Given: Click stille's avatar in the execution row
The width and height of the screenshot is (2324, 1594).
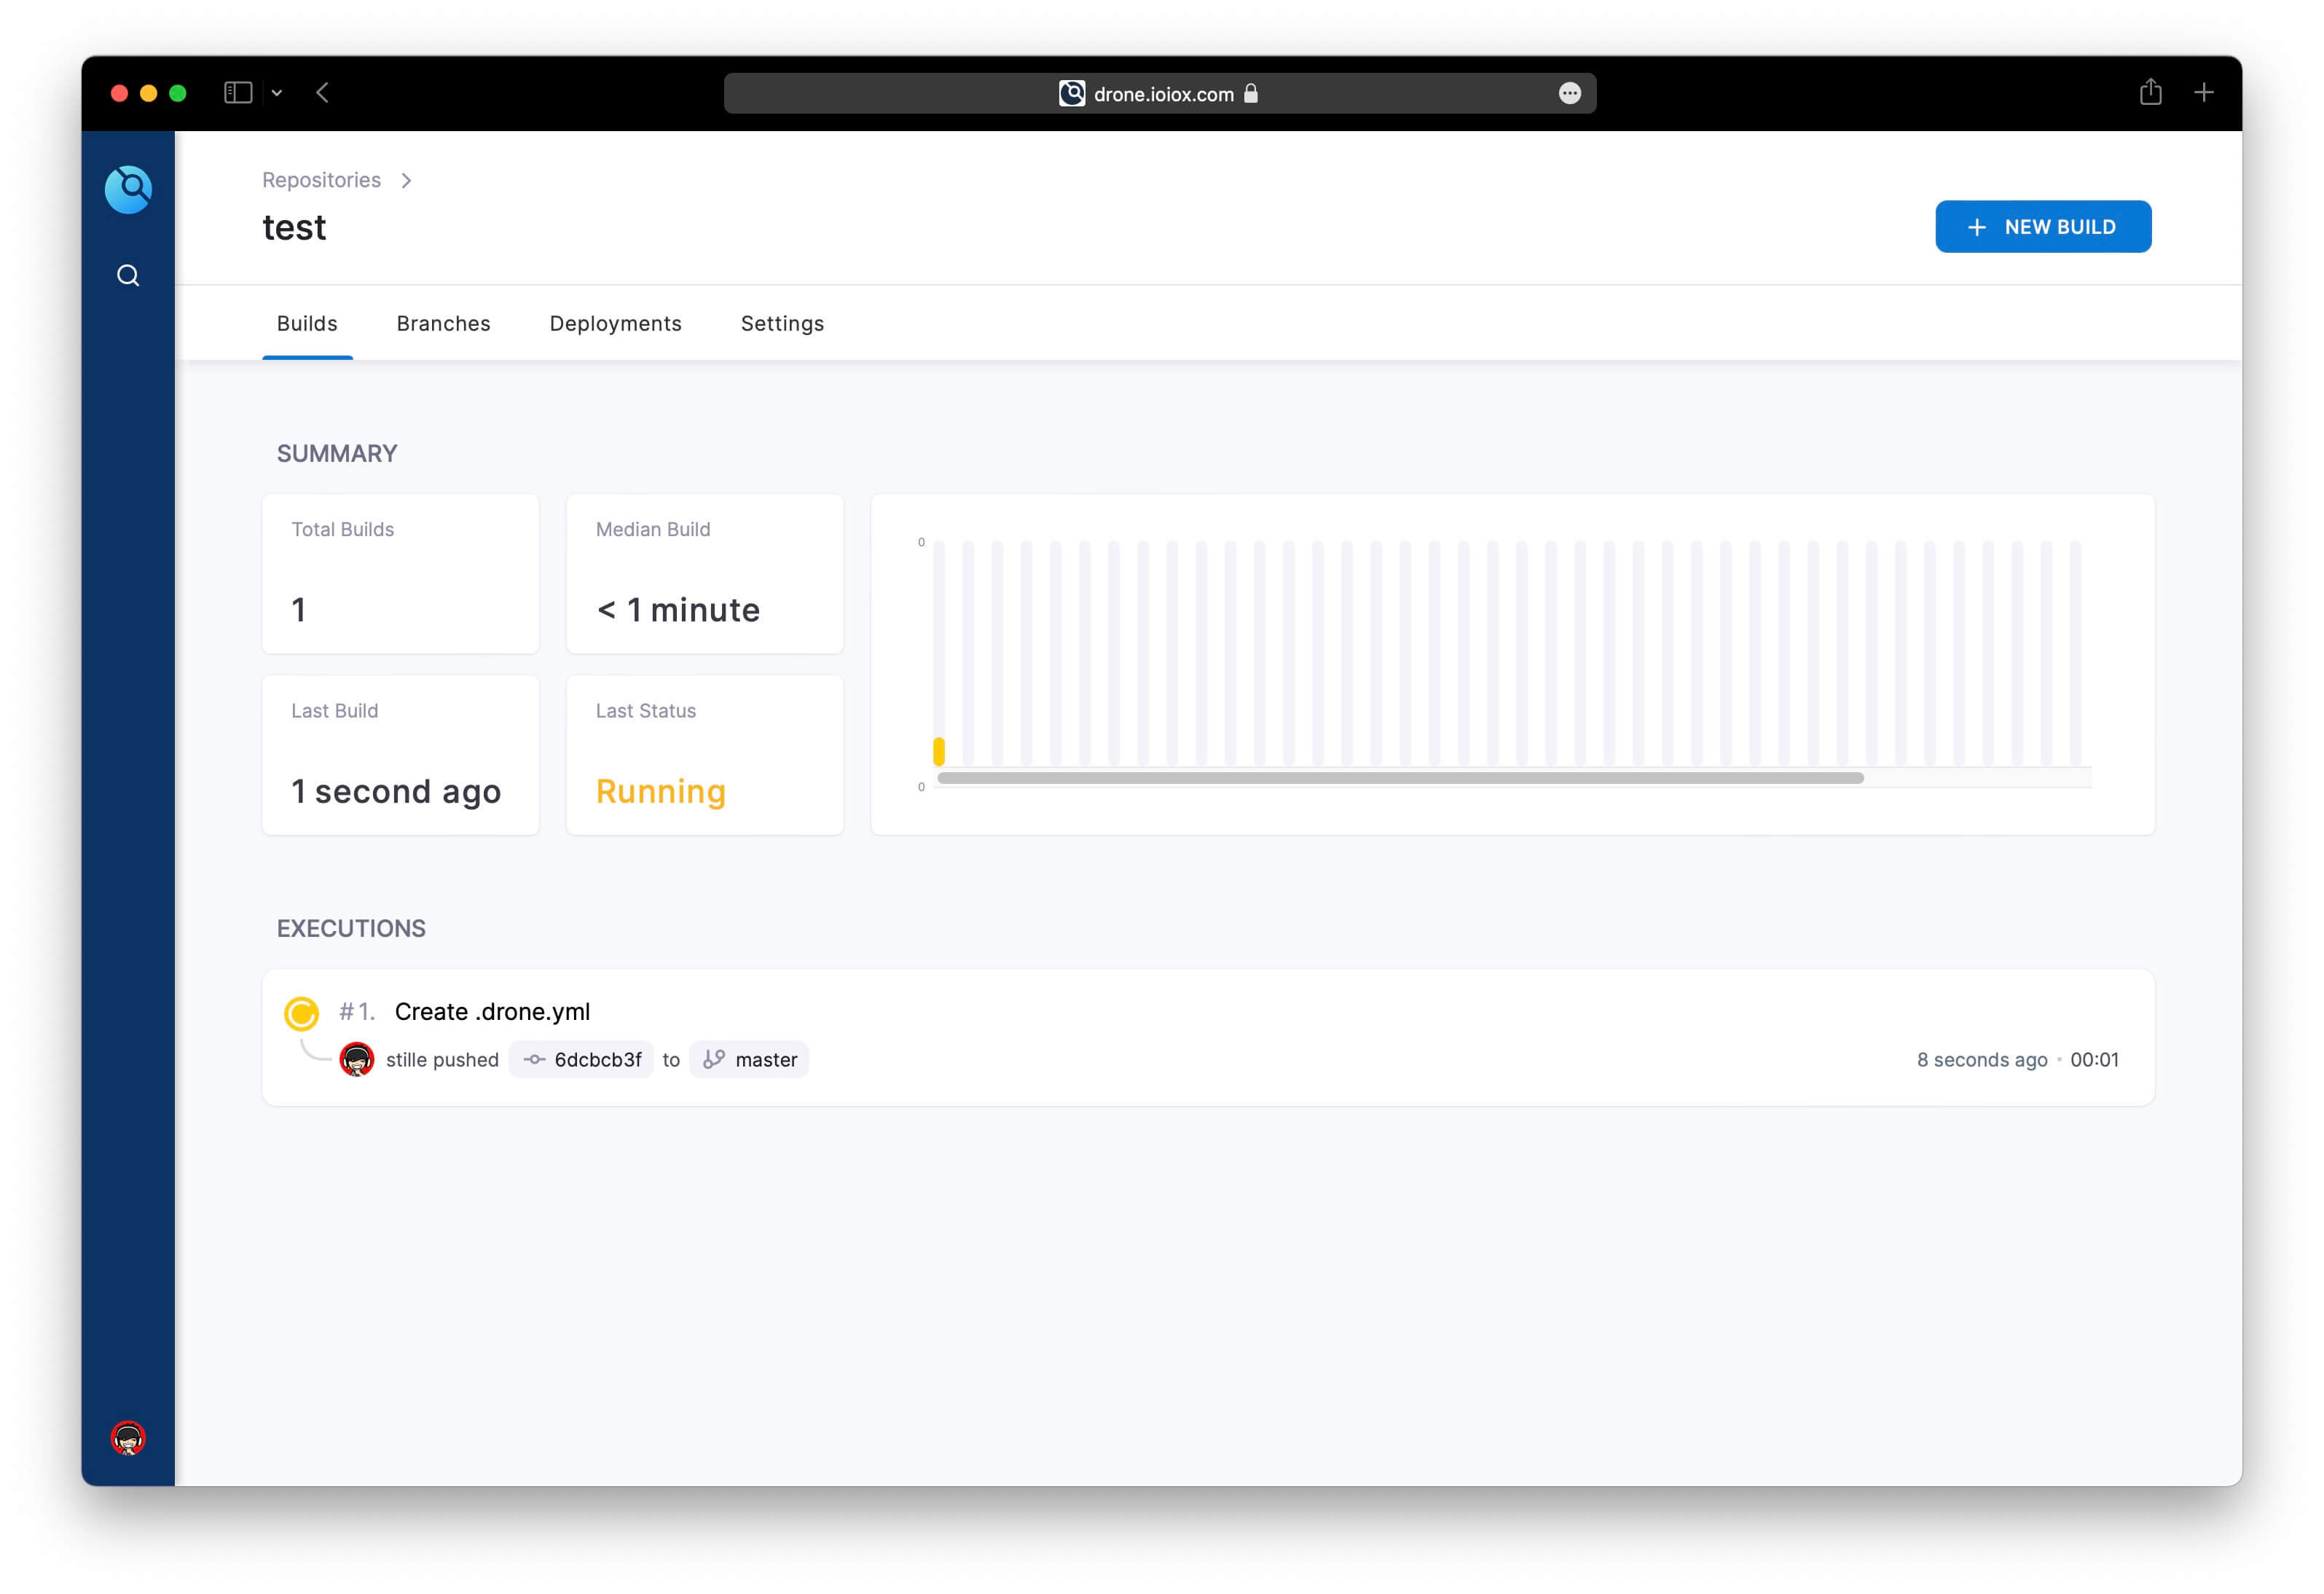Looking at the screenshot, I should [x=357, y=1060].
